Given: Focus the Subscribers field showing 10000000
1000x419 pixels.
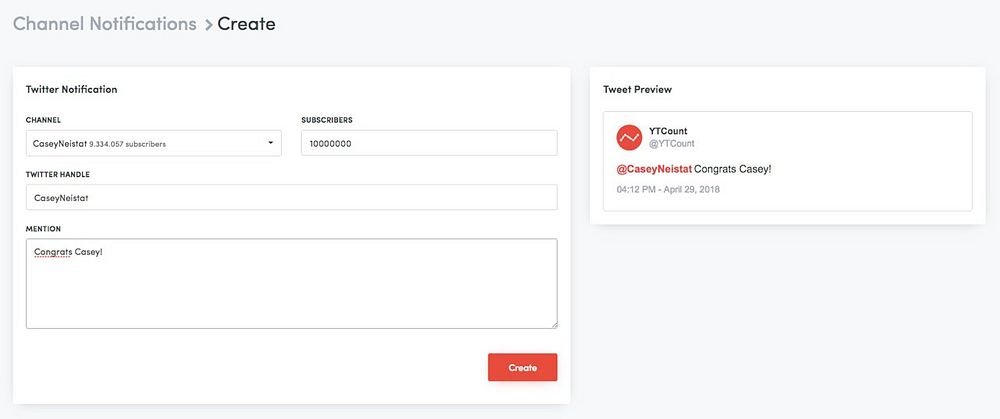Looking at the screenshot, I should click(x=428, y=143).
